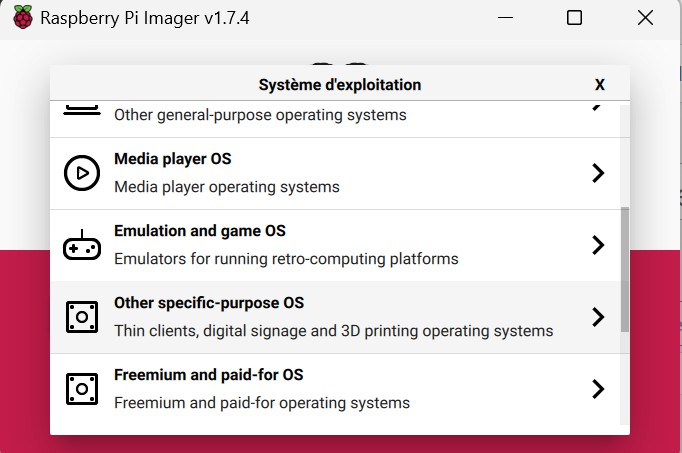Image resolution: width=682 pixels, height=453 pixels.
Task: Click the Other specific-purpose OS square icon
Action: (x=82, y=317)
